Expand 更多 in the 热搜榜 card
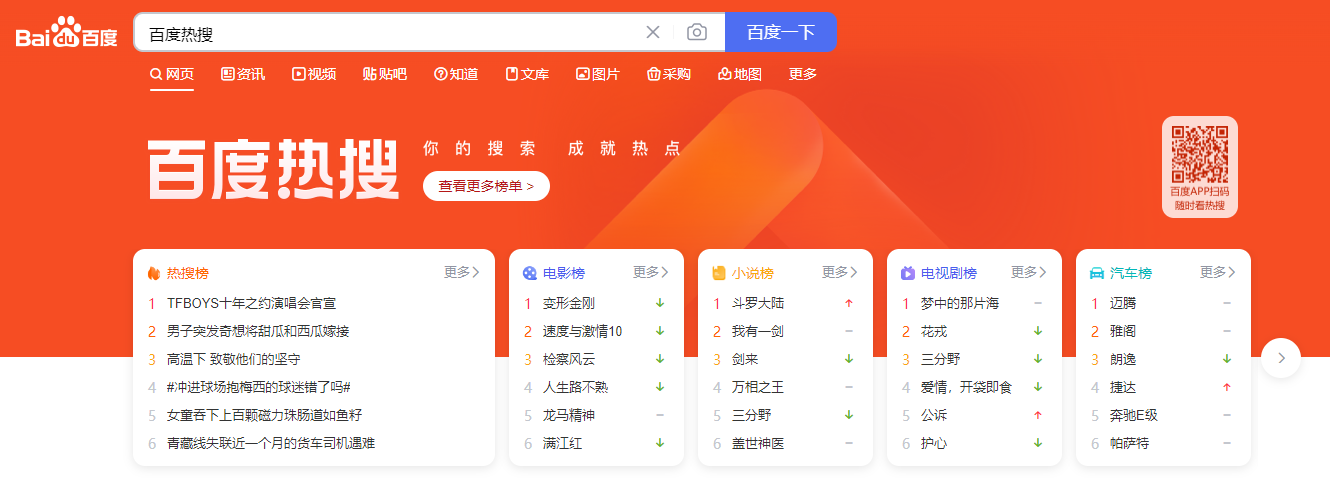1330x481 pixels. (x=461, y=272)
